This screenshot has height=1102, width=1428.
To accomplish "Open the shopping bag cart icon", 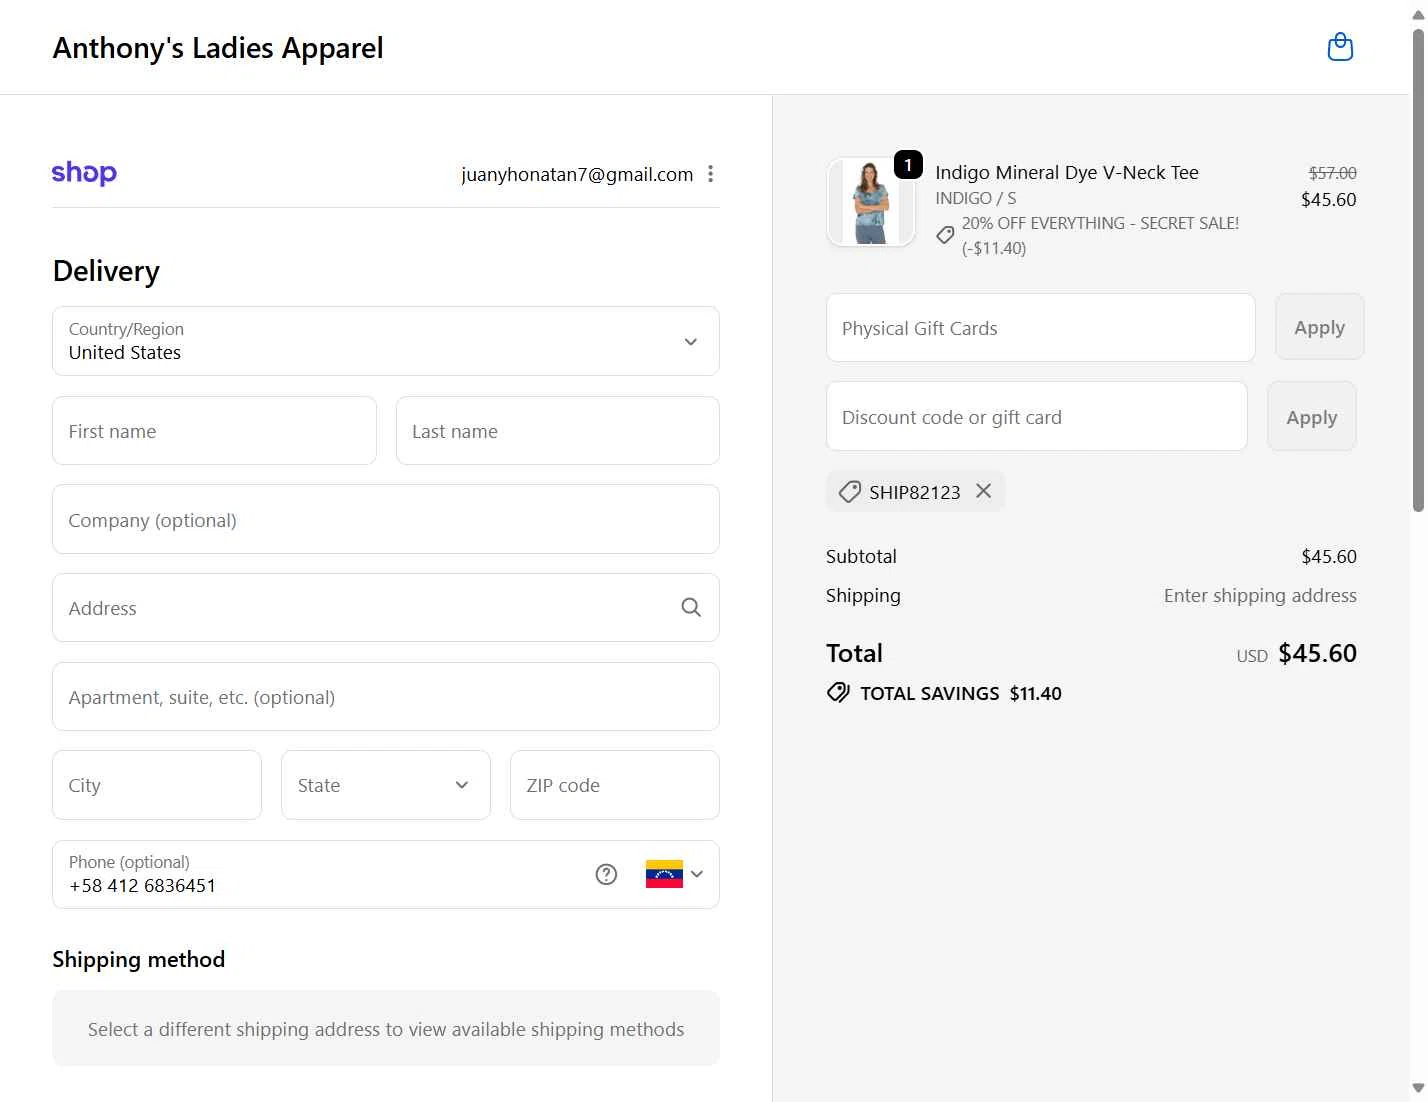I will (x=1340, y=47).
